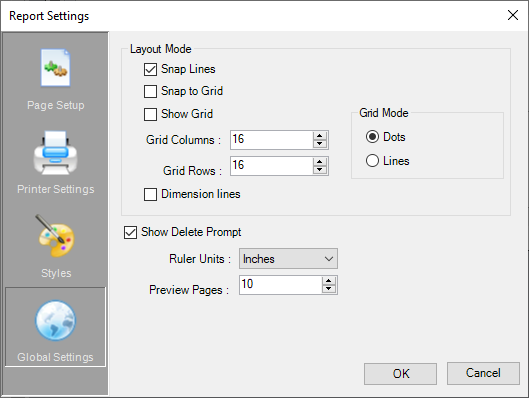Increase Grid Columns with up arrow
529x398 pixels.
pyautogui.click(x=319, y=136)
